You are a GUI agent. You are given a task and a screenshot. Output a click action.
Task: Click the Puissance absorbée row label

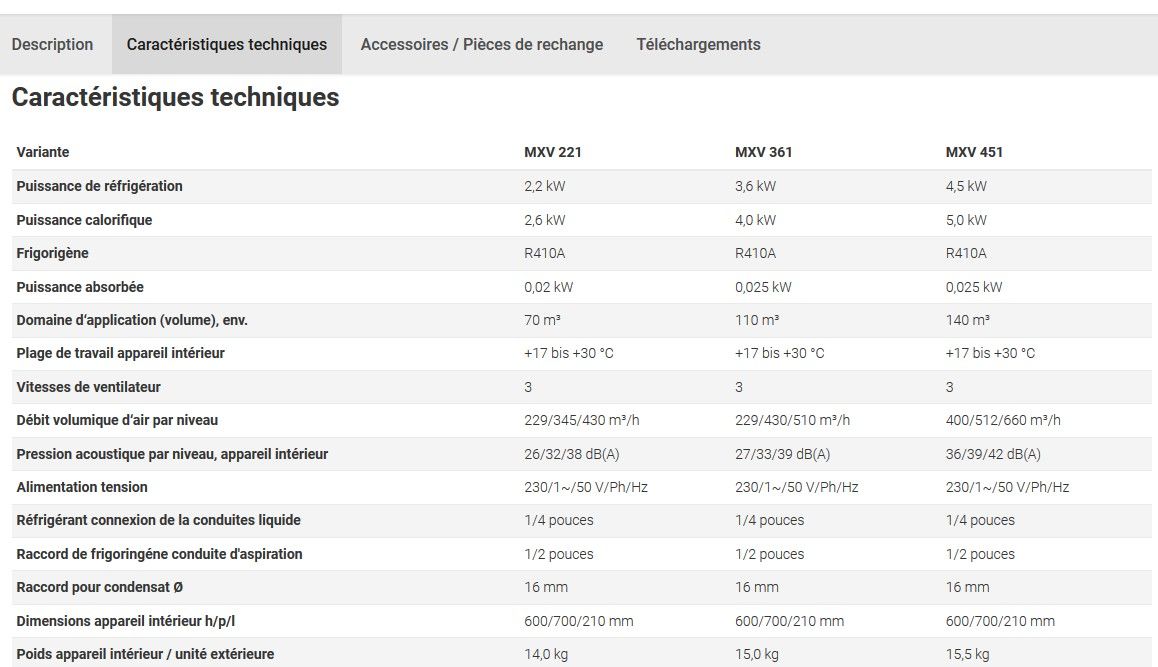click(80, 287)
